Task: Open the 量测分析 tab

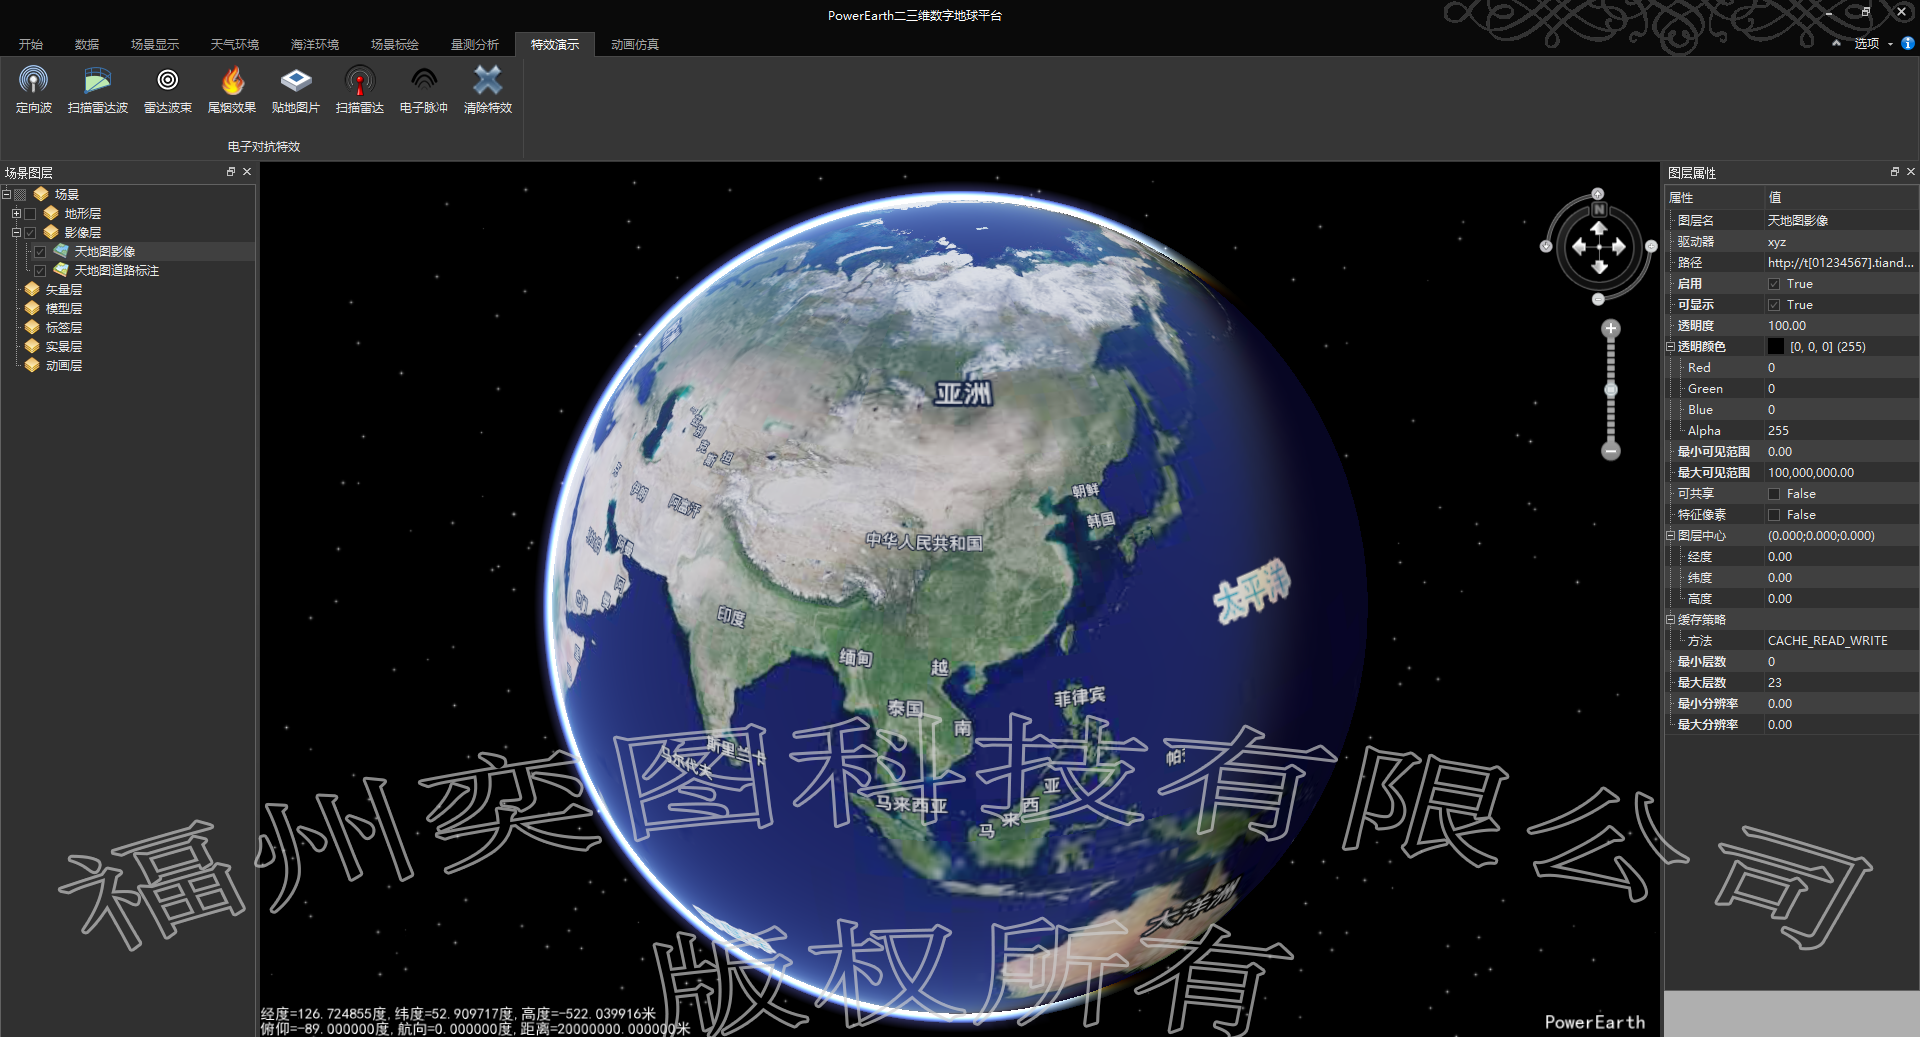Action: pyautogui.click(x=474, y=44)
